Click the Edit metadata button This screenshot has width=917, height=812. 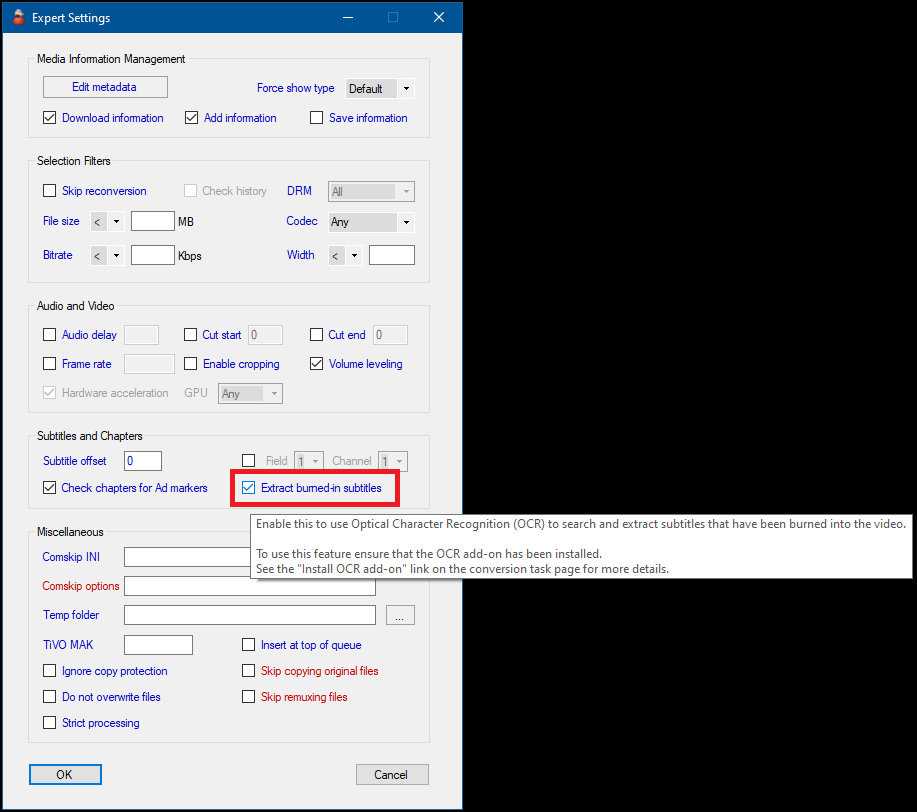104,87
